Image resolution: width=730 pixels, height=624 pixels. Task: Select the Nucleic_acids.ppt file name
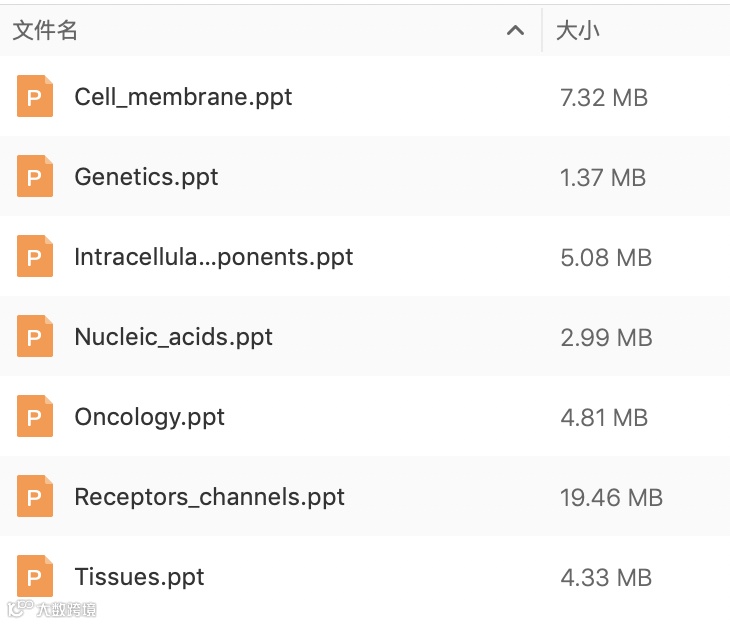173,337
